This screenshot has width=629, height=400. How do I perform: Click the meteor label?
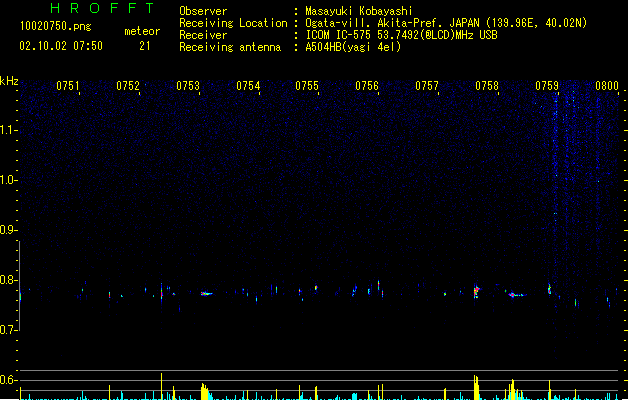[x=142, y=31]
